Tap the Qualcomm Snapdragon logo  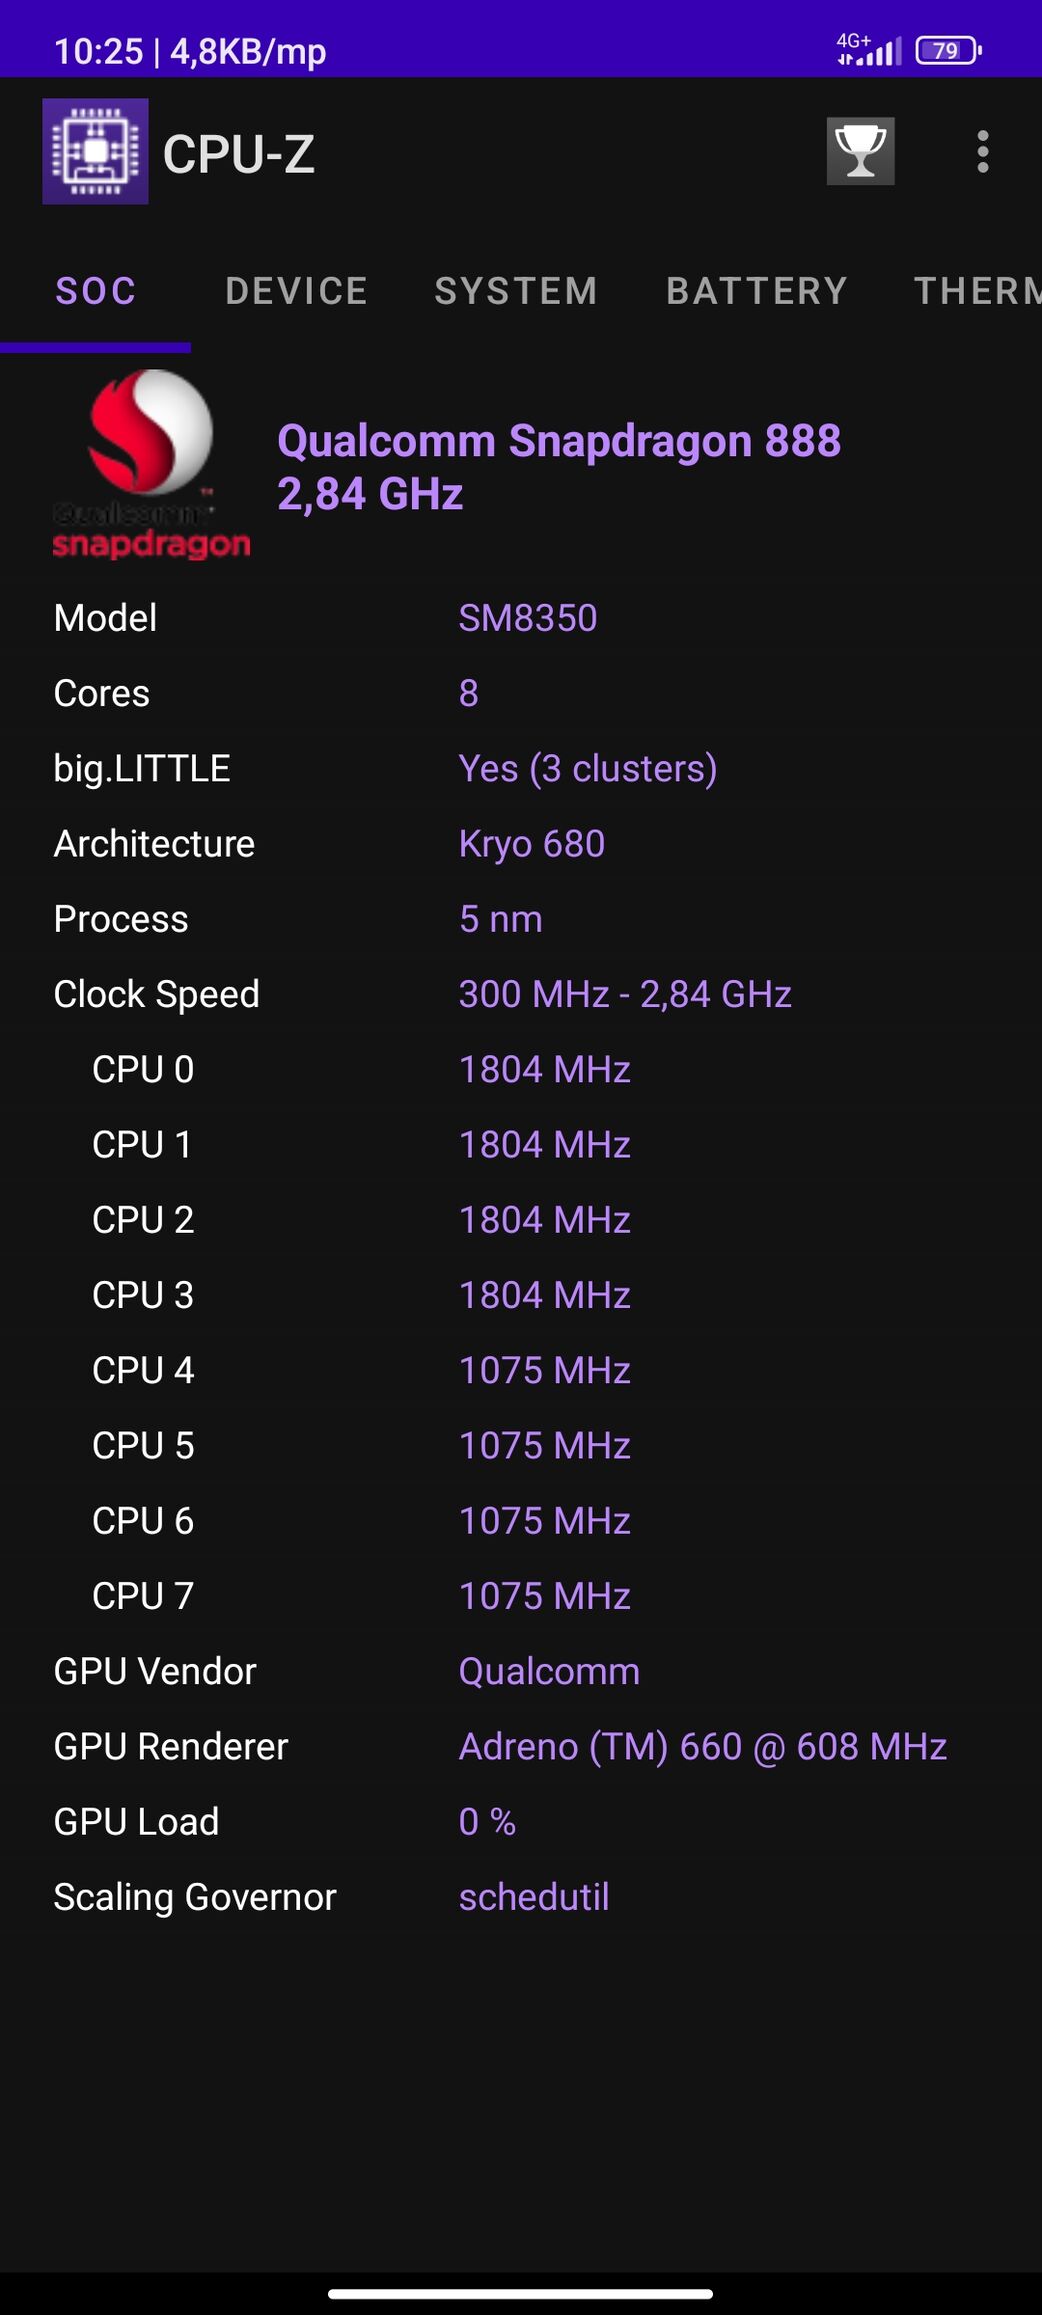[x=151, y=464]
